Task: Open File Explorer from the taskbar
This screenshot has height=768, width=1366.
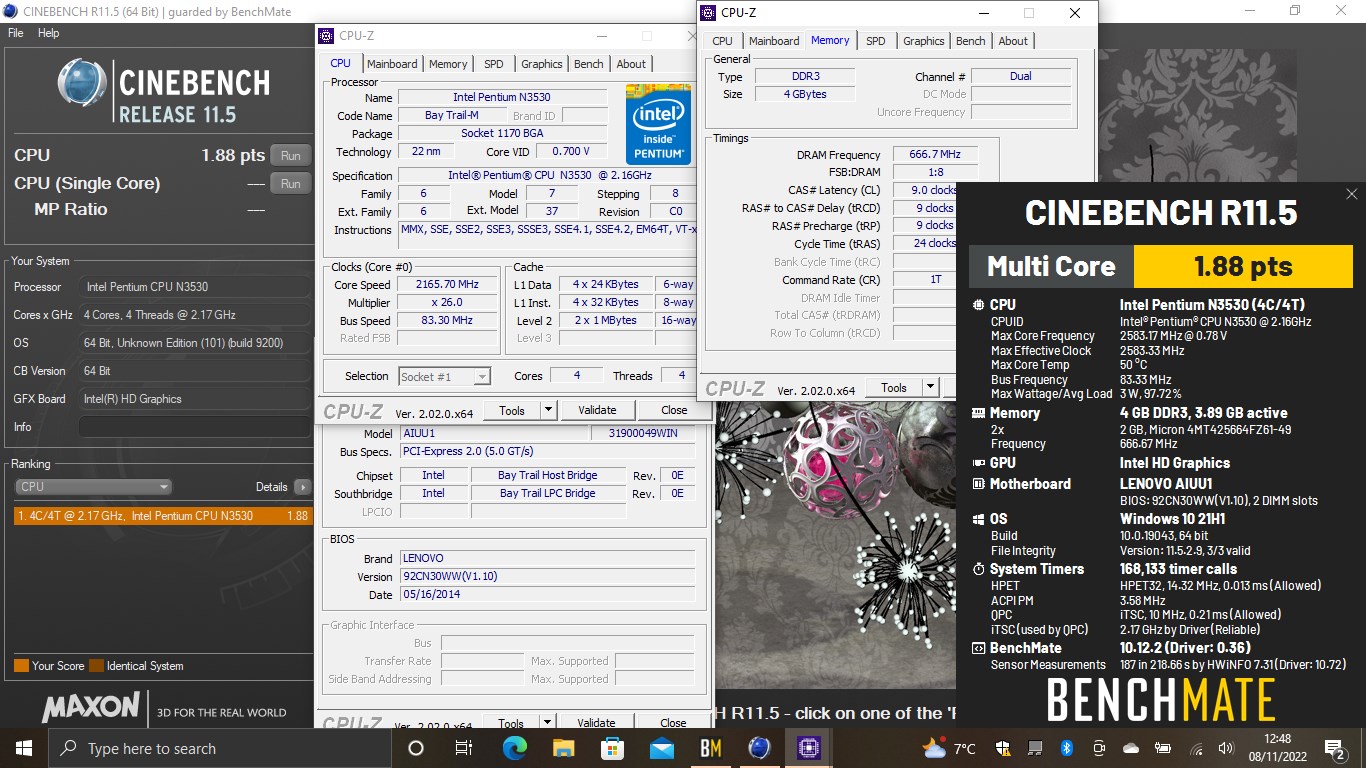Action: (x=563, y=748)
